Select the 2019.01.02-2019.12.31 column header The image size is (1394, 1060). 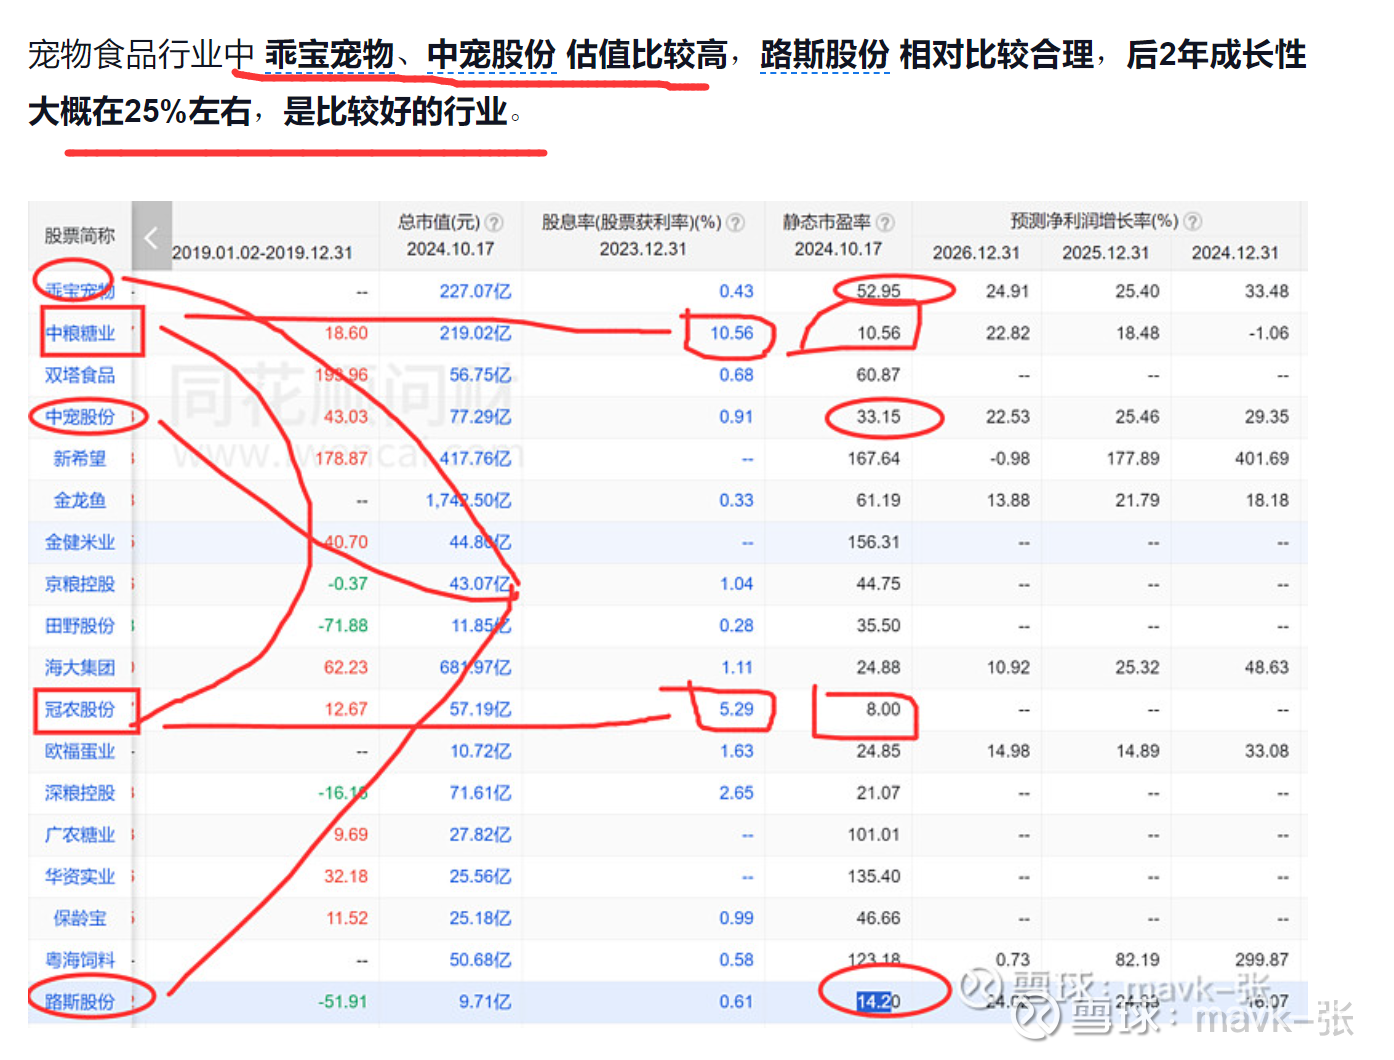(262, 253)
